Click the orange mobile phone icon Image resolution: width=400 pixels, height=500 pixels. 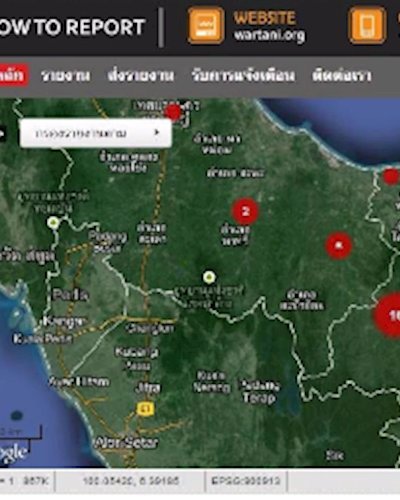pos(367,25)
